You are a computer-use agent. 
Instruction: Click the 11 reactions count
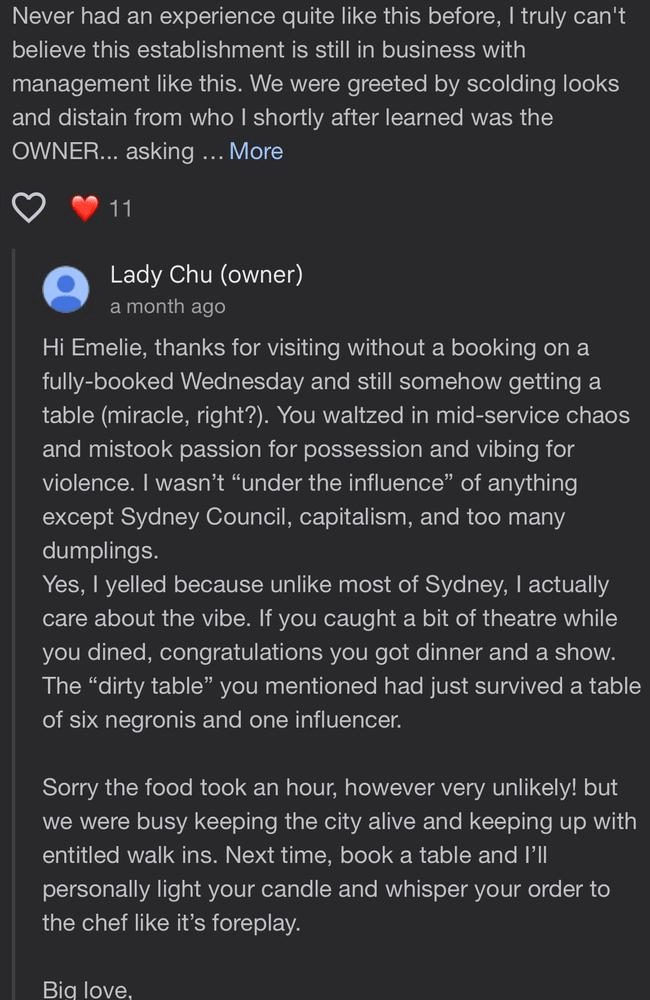click(x=120, y=208)
